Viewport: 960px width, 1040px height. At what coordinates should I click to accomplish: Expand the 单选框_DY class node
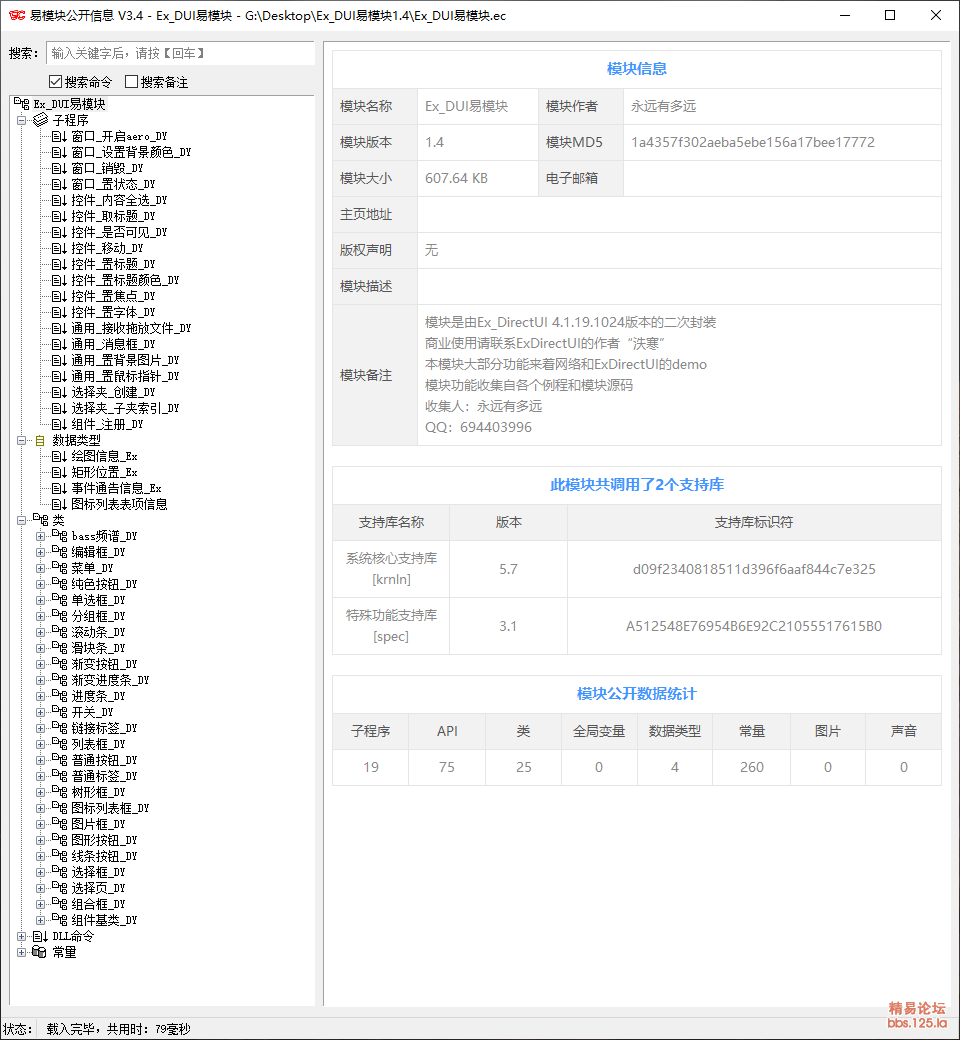(x=40, y=600)
